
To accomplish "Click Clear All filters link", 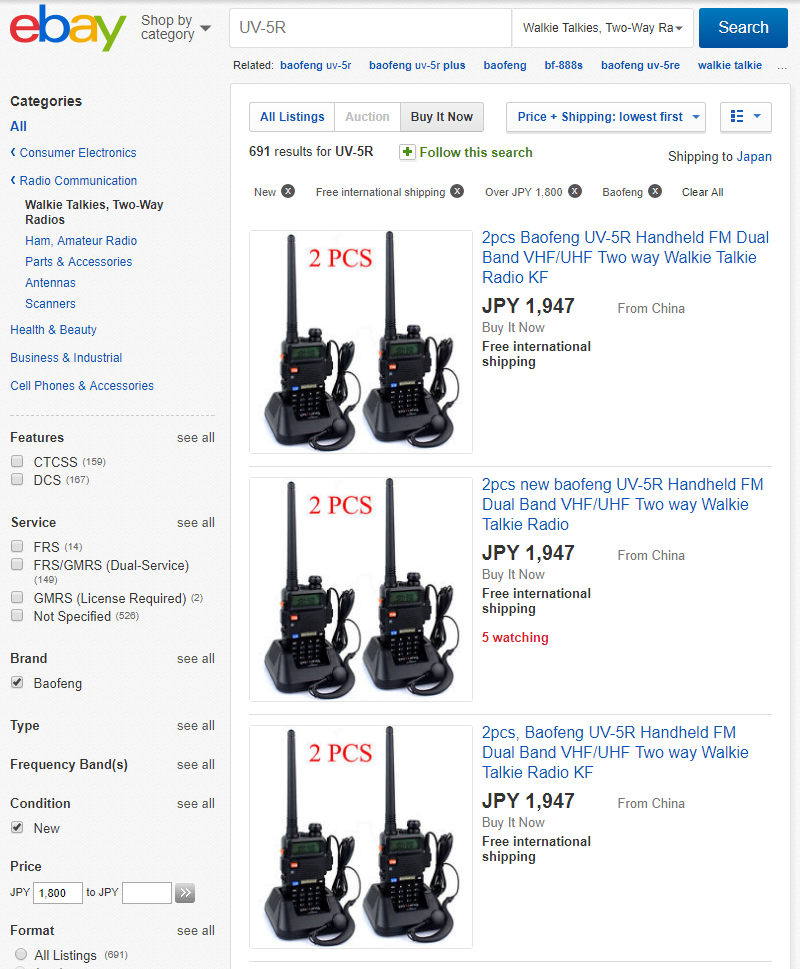I will tap(702, 192).
